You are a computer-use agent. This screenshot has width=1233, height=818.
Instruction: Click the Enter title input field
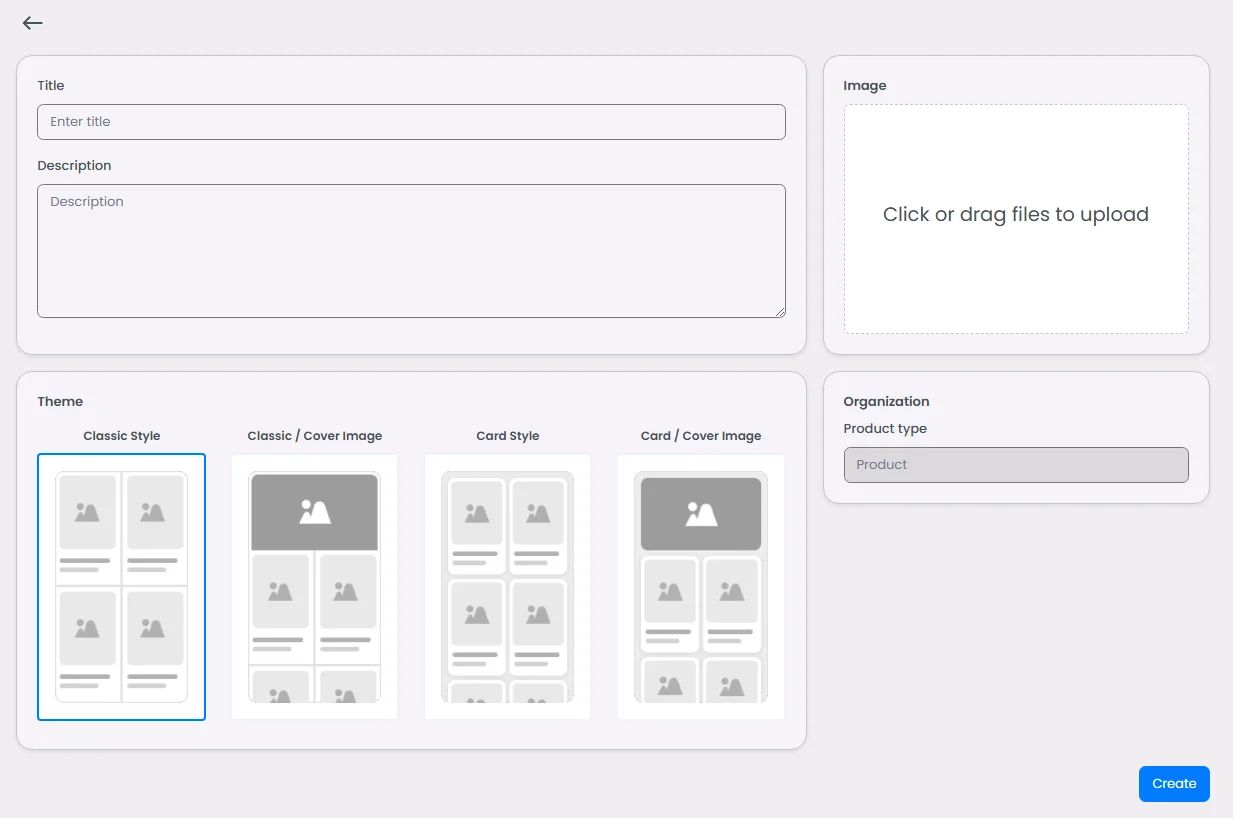coord(411,122)
